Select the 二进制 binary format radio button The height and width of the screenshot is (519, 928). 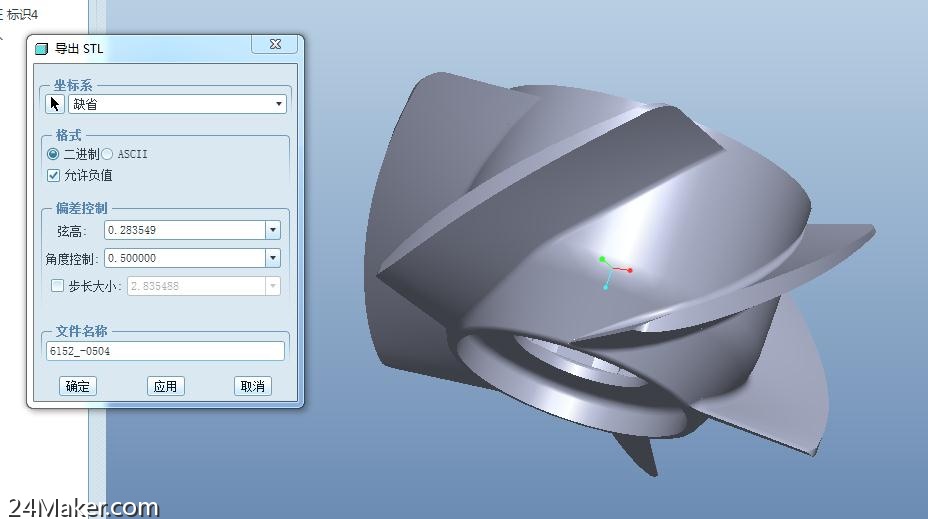pyautogui.click(x=53, y=154)
